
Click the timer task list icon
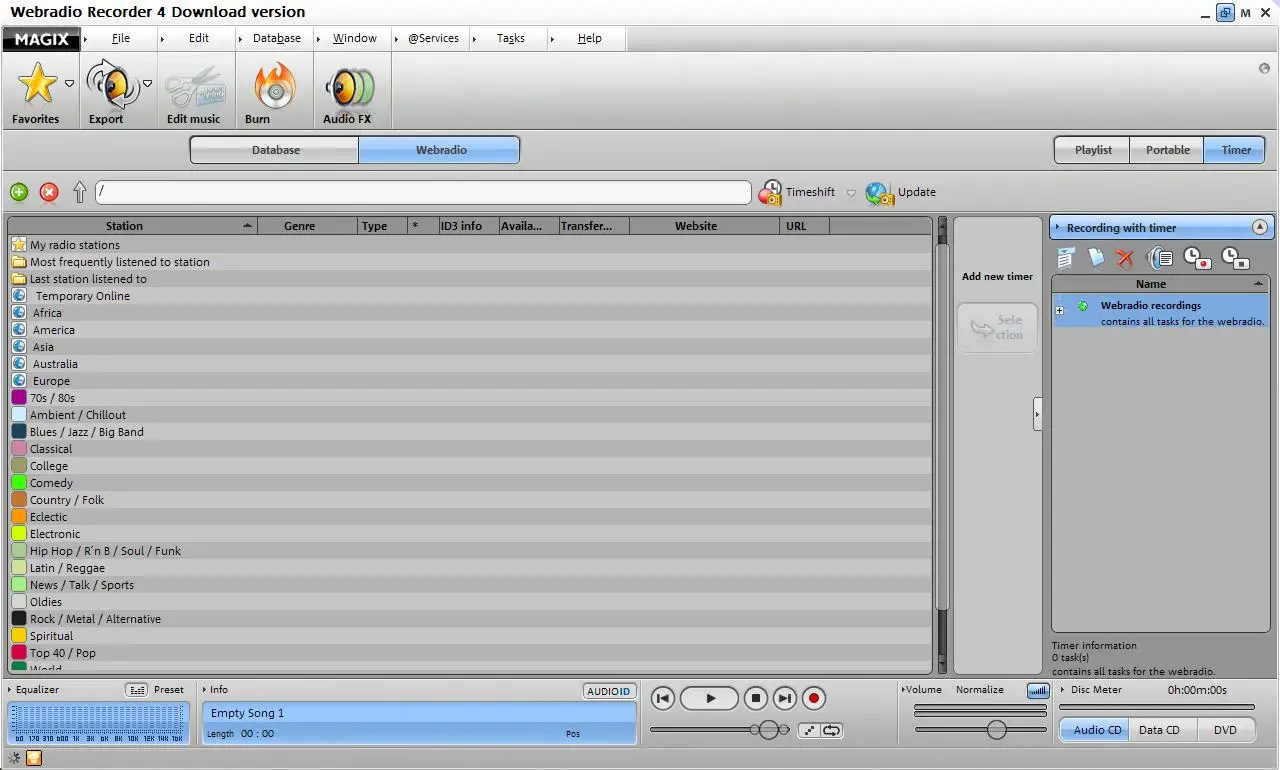1065,258
